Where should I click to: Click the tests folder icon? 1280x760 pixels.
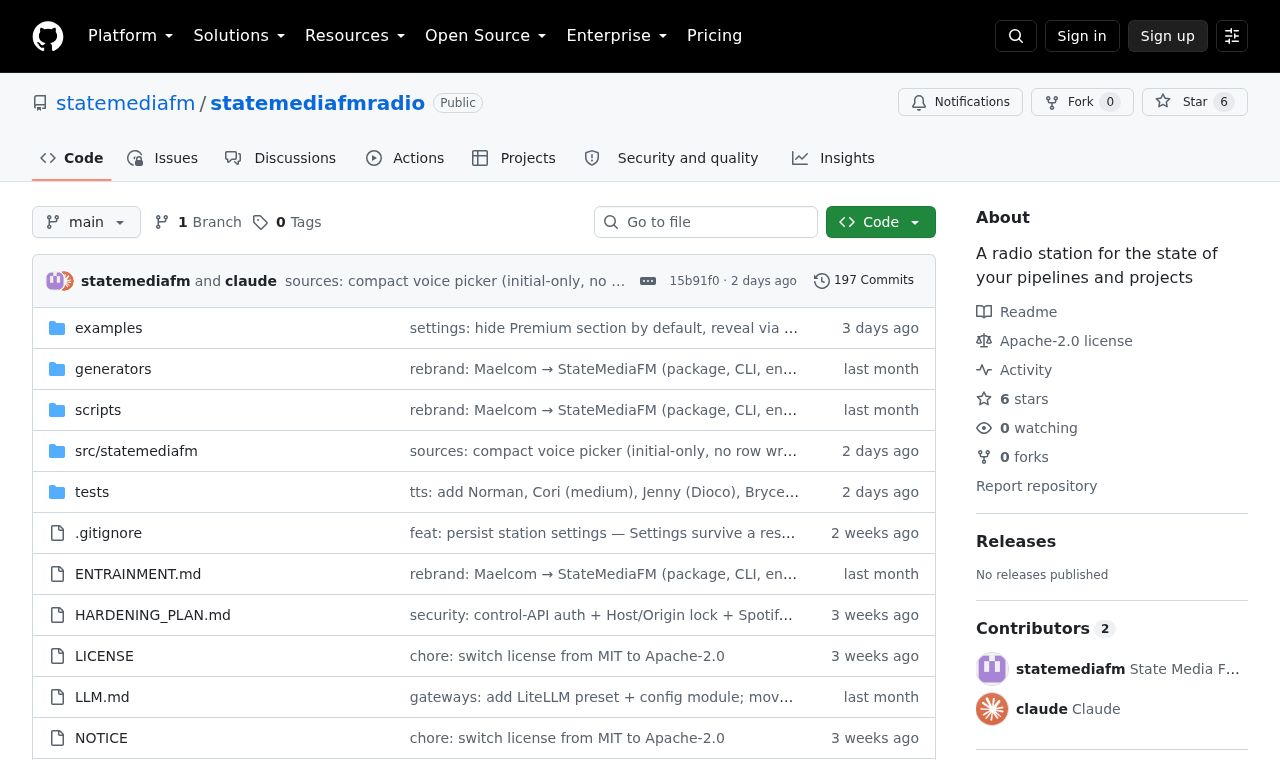[57, 492]
